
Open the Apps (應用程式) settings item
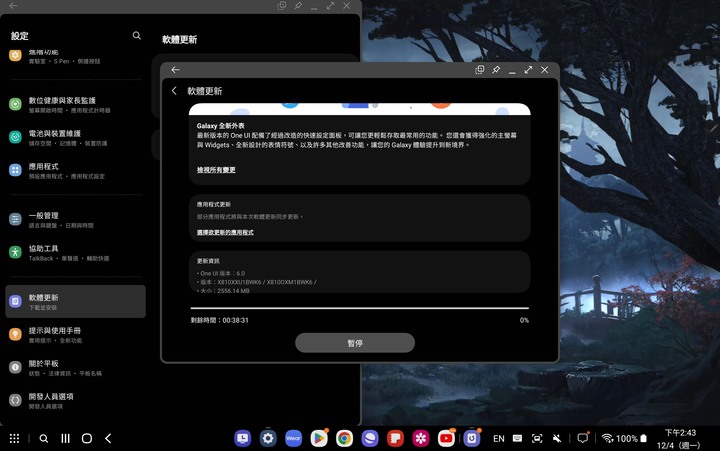click(75, 171)
